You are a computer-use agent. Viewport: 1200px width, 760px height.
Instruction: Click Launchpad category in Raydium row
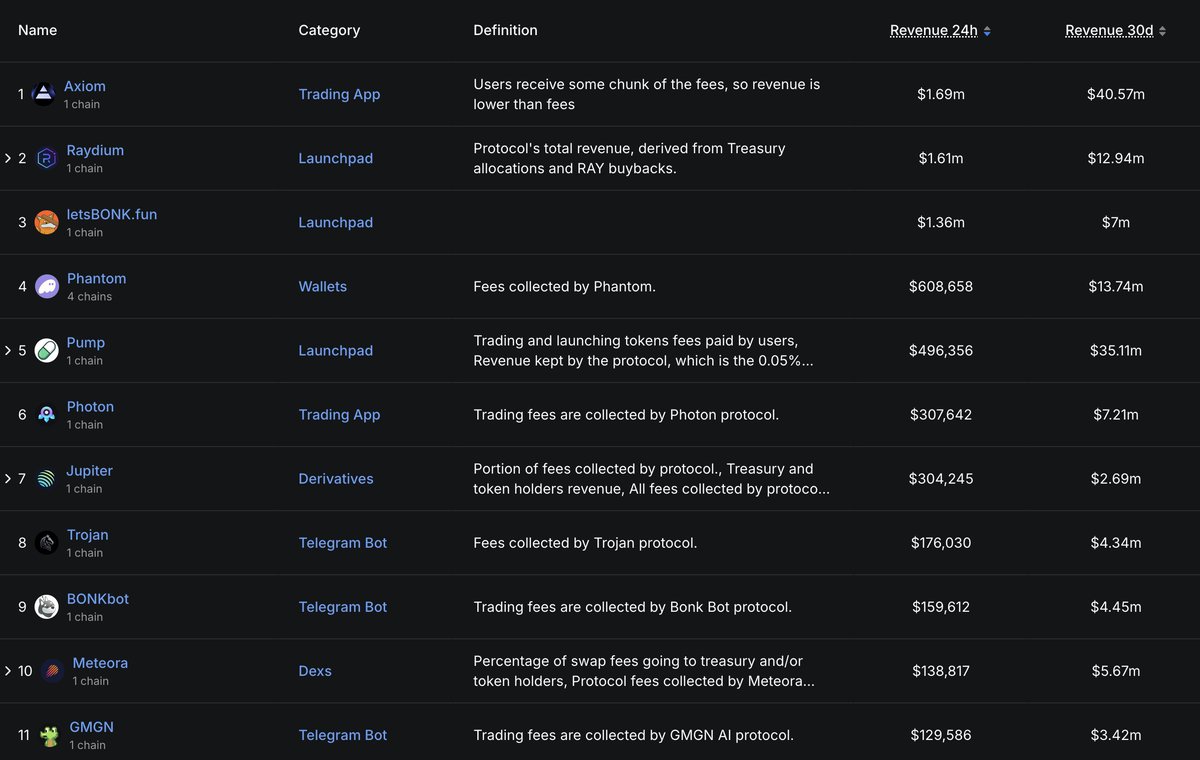(336, 158)
